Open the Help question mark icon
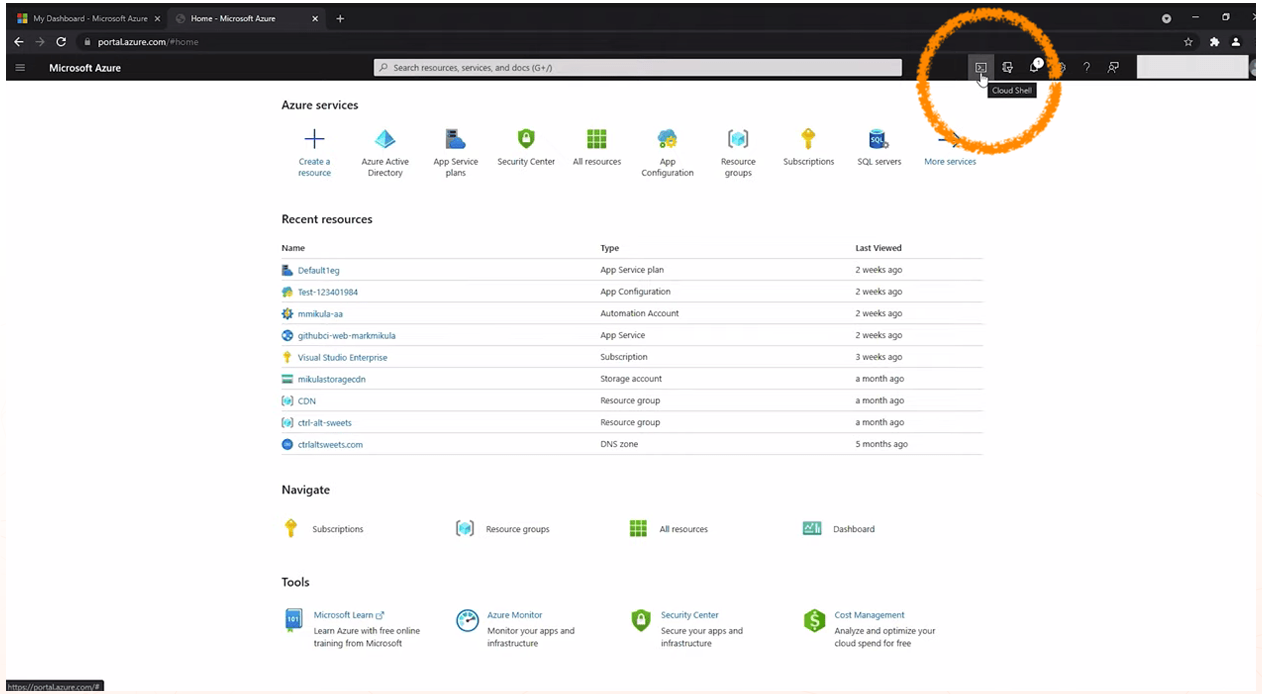The height and width of the screenshot is (694, 1262). pyautogui.click(x=1087, y=67)
